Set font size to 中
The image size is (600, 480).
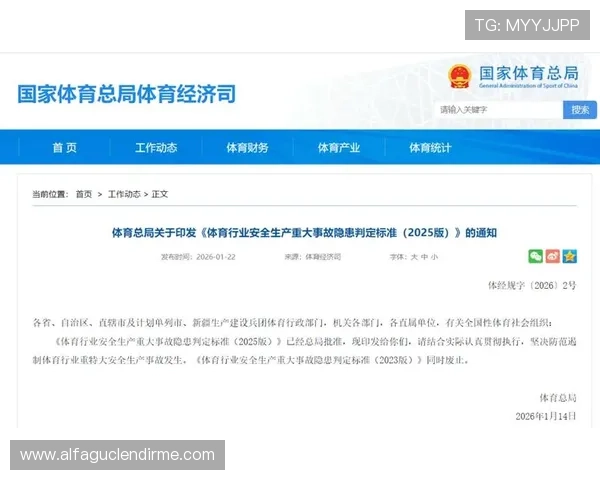tap(424, 257)
